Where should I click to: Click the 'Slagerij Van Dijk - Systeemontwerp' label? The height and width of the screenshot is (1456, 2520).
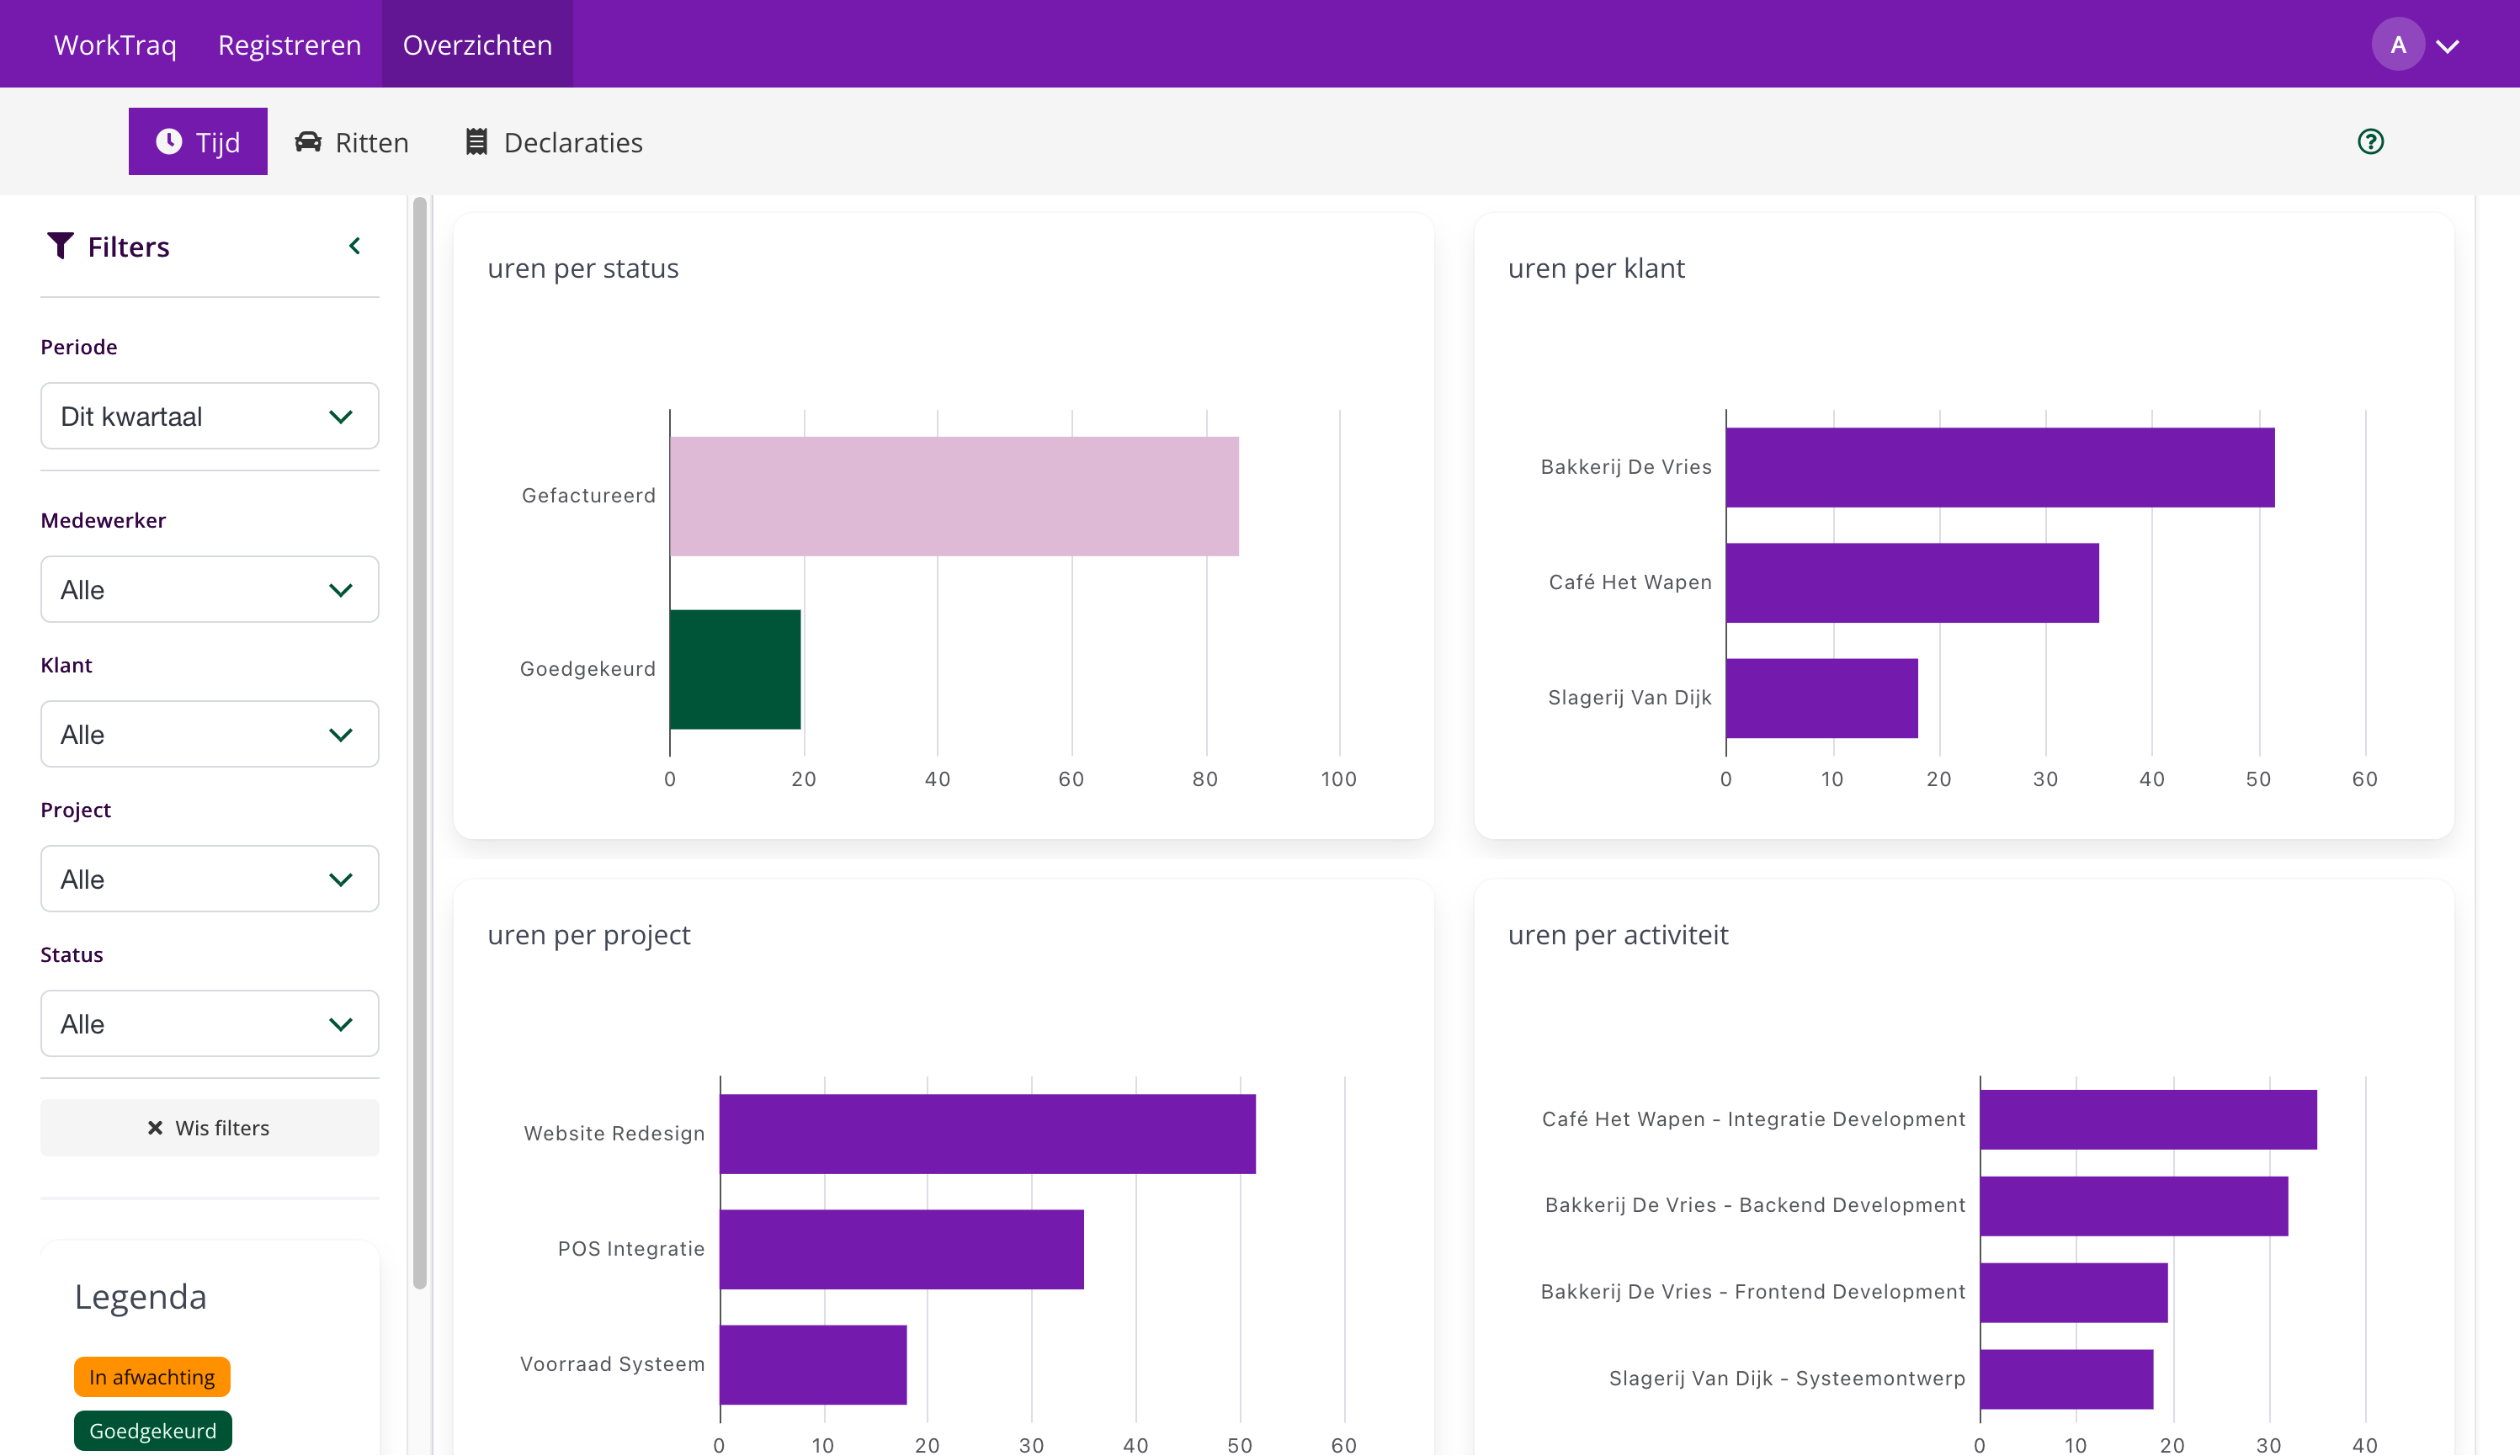[1788, 1380]
